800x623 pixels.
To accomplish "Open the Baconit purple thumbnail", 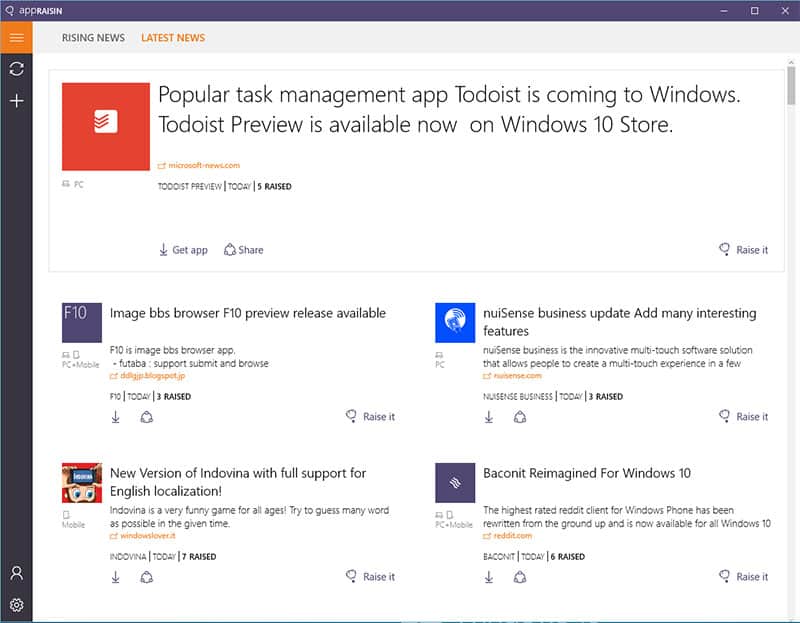I will coord(455,483).
